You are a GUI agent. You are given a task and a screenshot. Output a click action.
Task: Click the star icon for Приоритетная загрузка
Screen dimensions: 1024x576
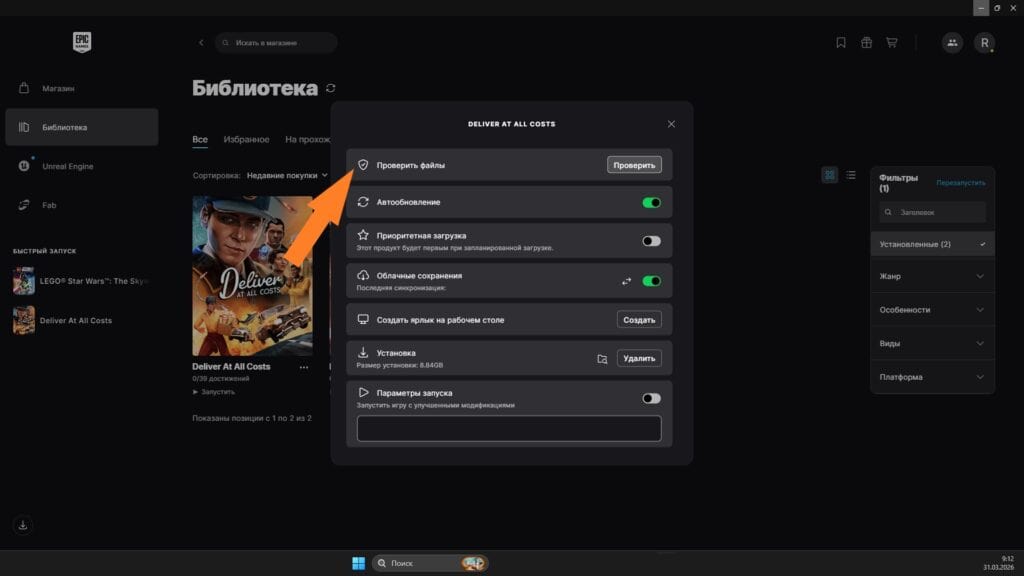(x=363, y=235)
